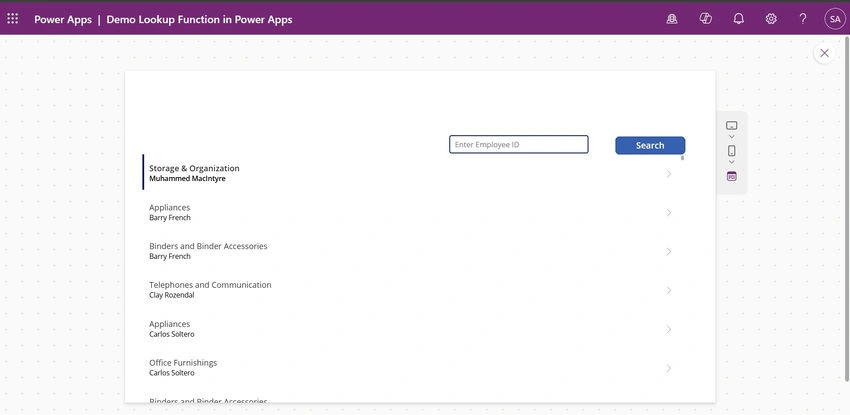The width and height of the screenshot is (850, 415).
Task: Click the Power Apps header title
Action: click(63, 20)
